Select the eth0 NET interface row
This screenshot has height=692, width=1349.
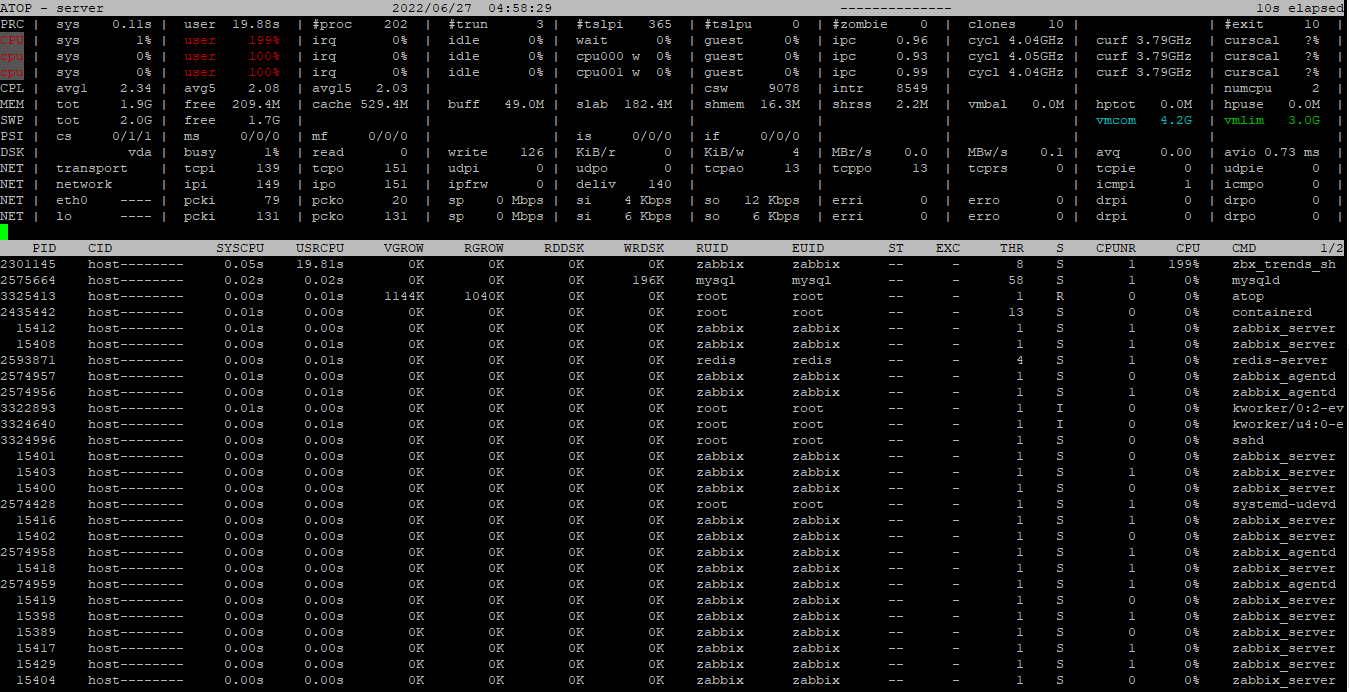[x=674, y=200]
